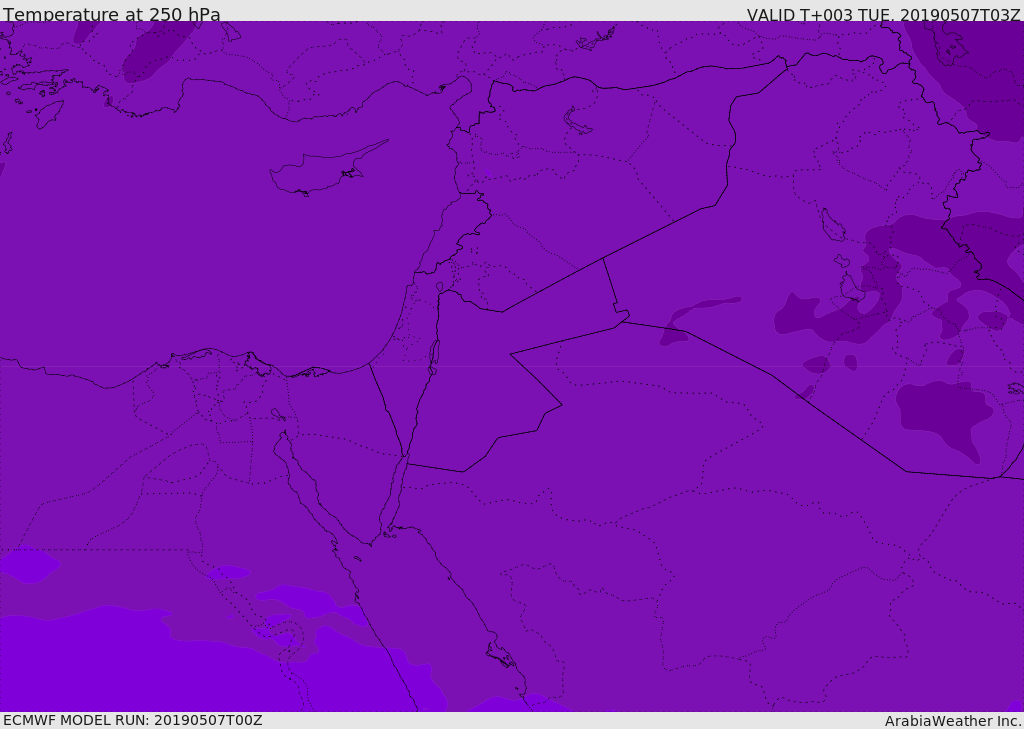Click the Dead Sea outline
Screen dimensions: 1024x729
coord(434,353)
